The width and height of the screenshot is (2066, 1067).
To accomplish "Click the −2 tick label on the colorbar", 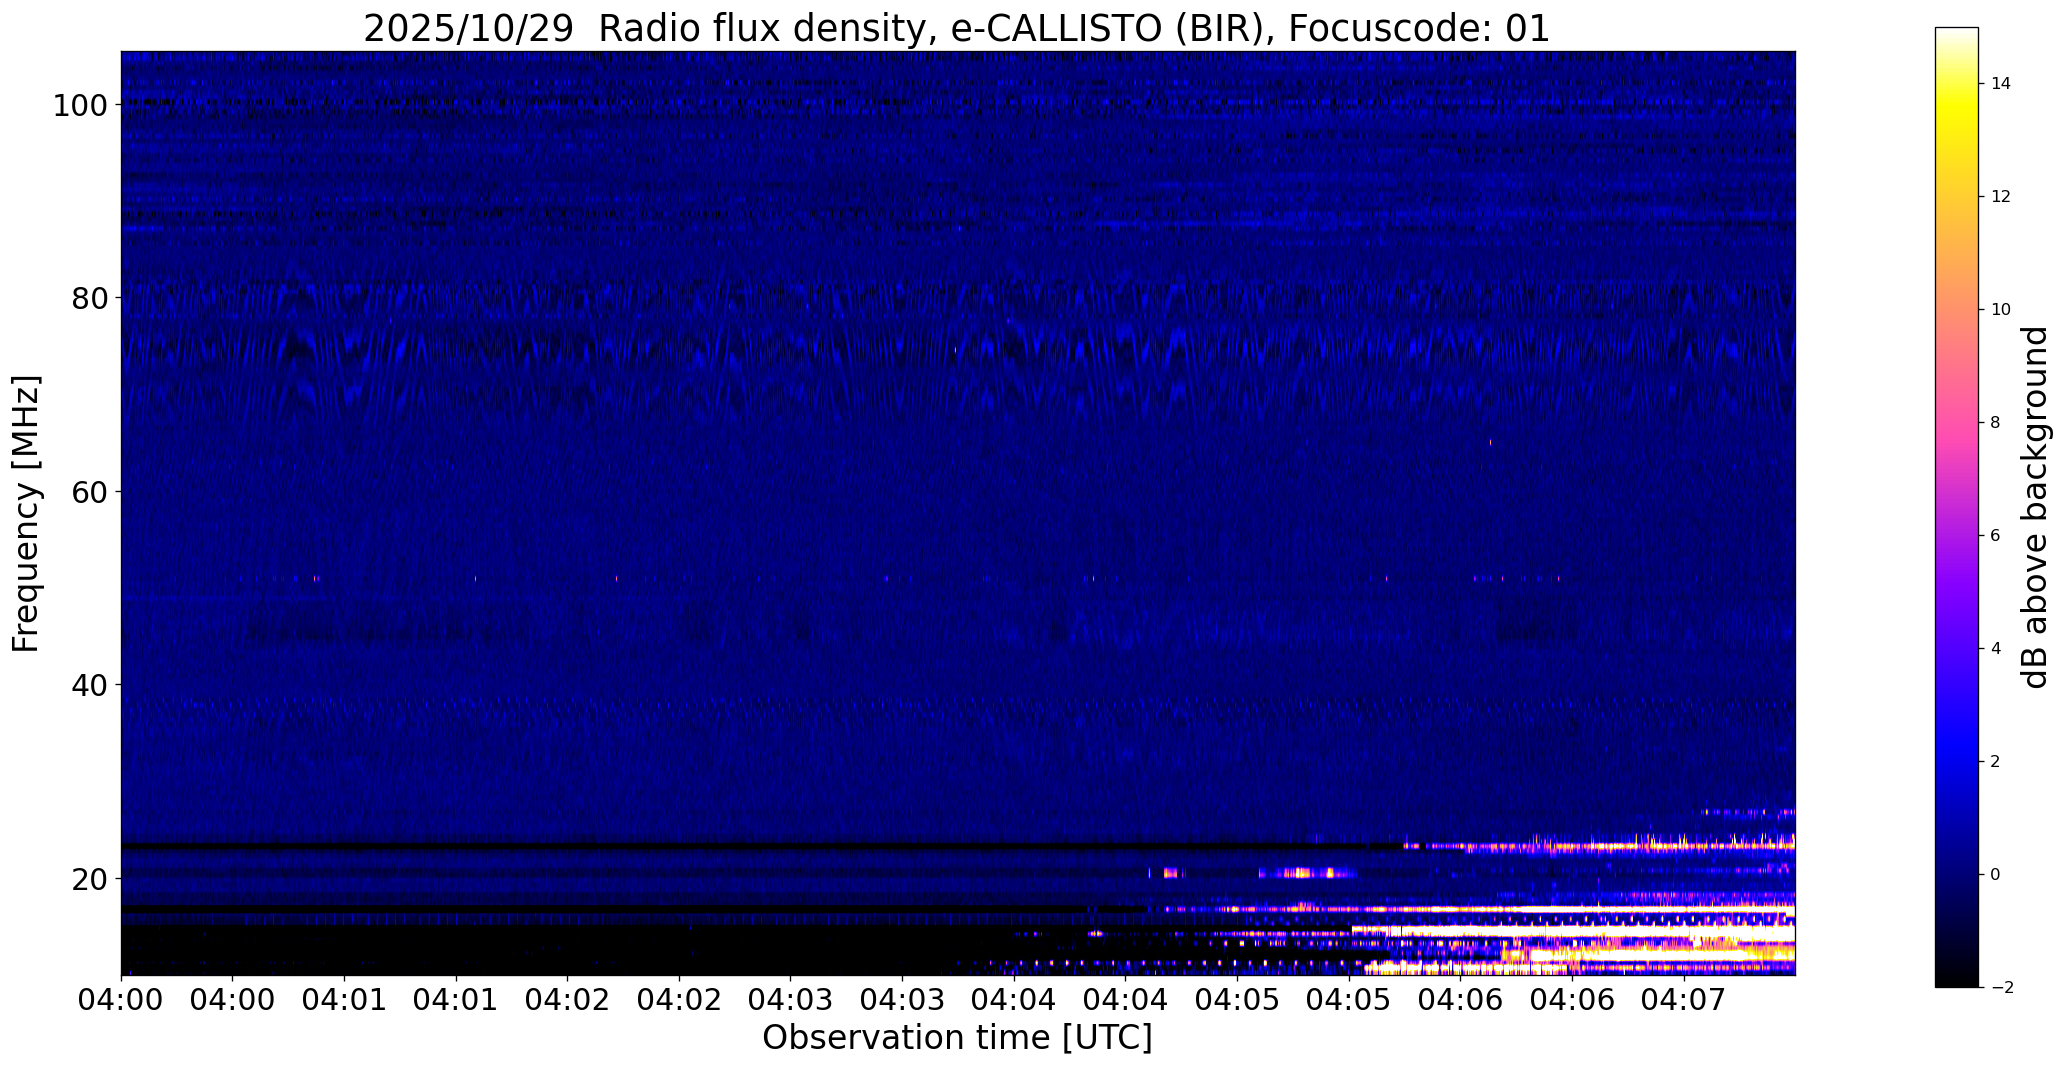I will (x=2001, y=987).
